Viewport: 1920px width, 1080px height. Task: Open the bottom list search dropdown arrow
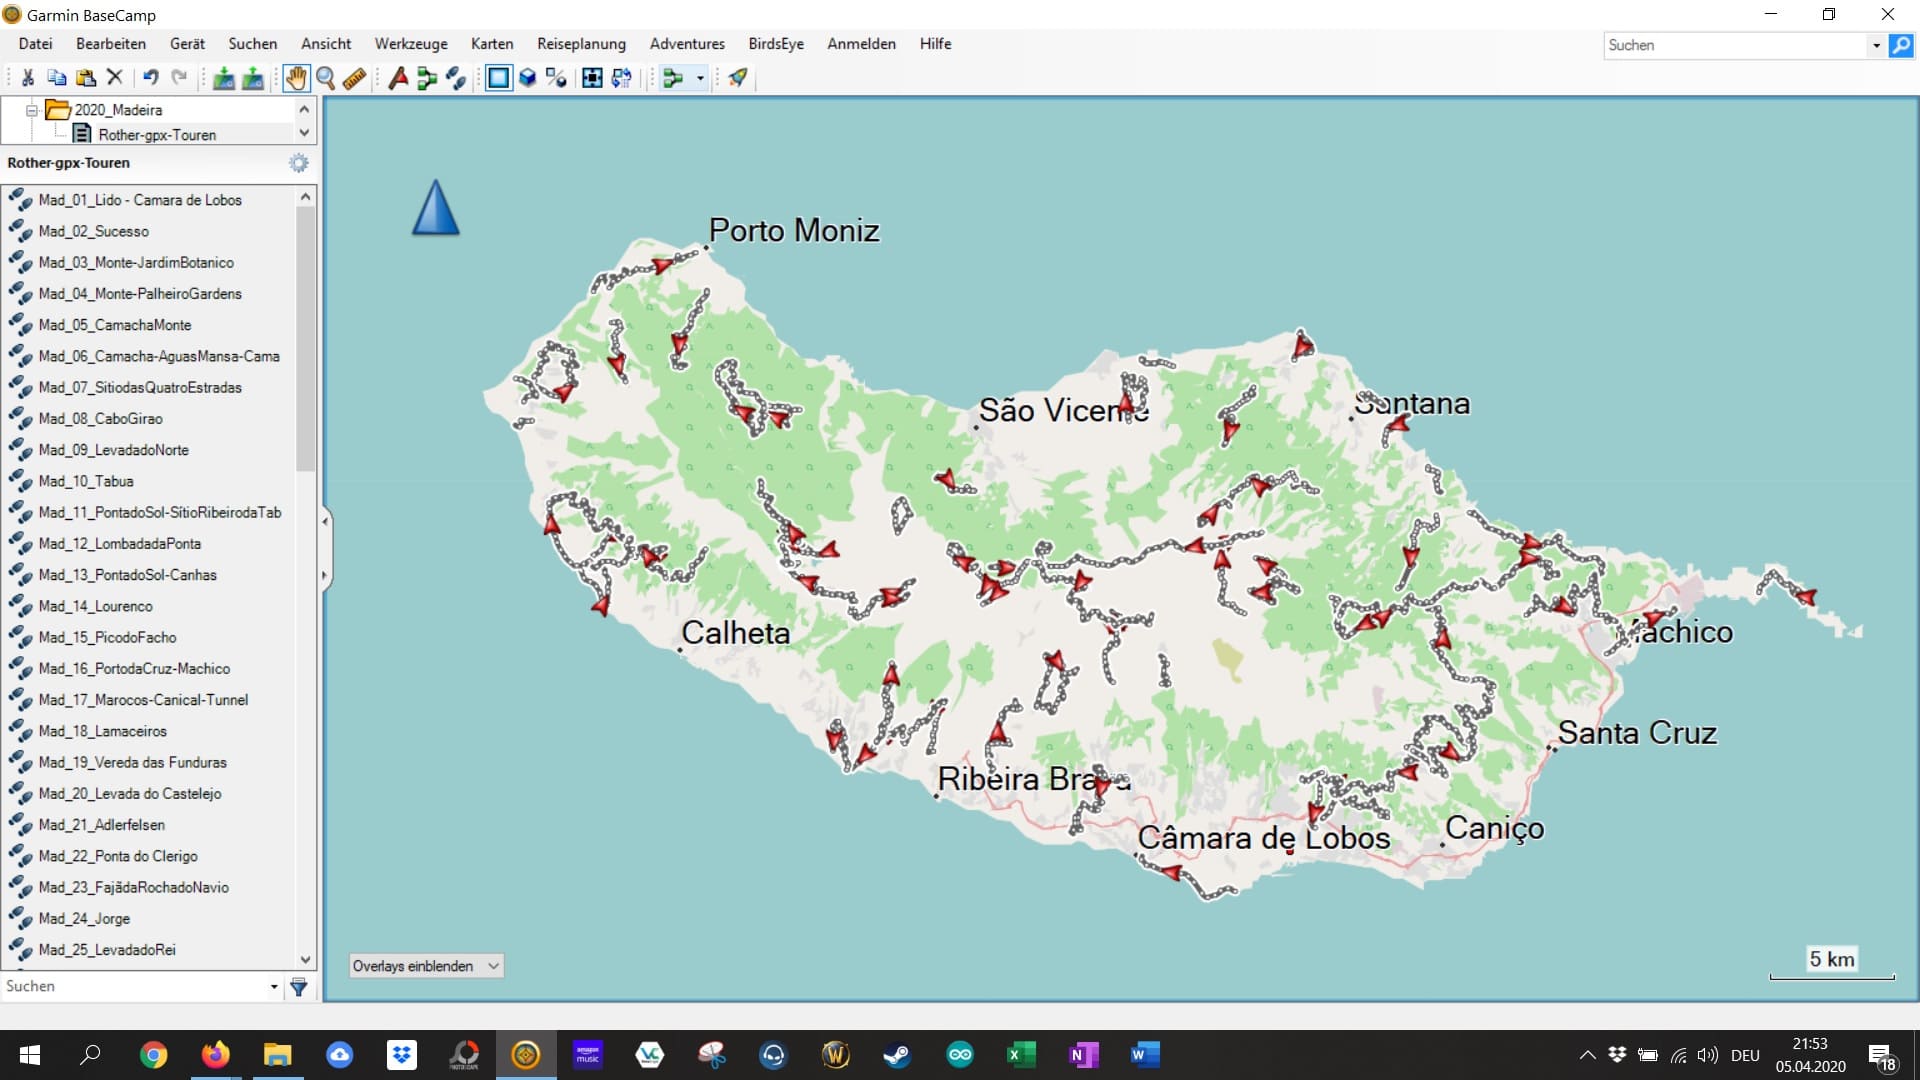point(274,987)
